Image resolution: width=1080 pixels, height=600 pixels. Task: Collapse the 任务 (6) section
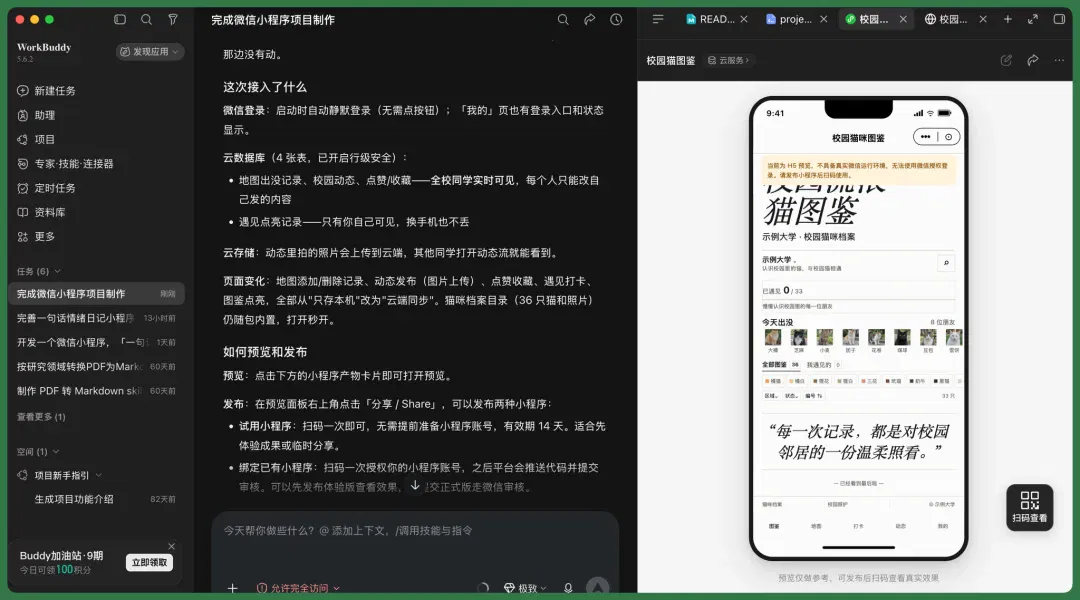[39, 271]
